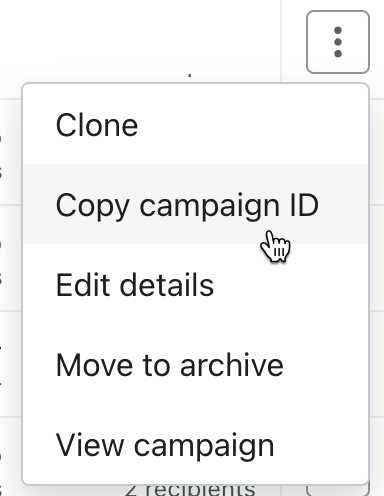Toggle the kebab menu button closed
384x496 pixels.
pyautogui.click(x=338, y=42)
